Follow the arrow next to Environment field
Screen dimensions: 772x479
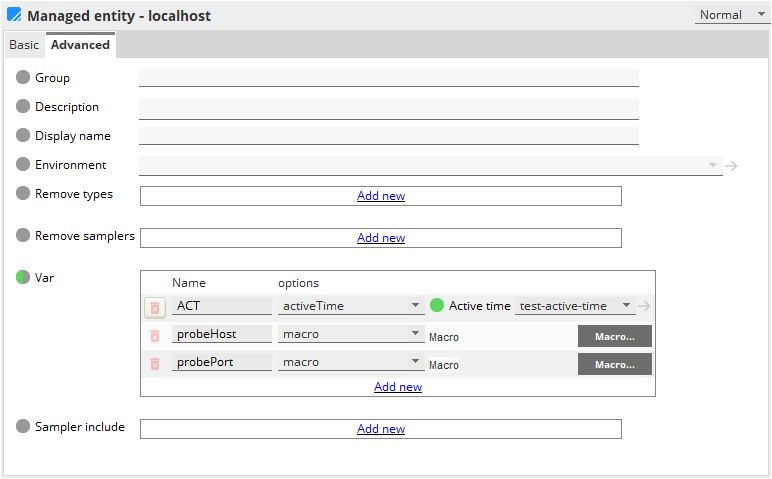click(x=731, y=166)
